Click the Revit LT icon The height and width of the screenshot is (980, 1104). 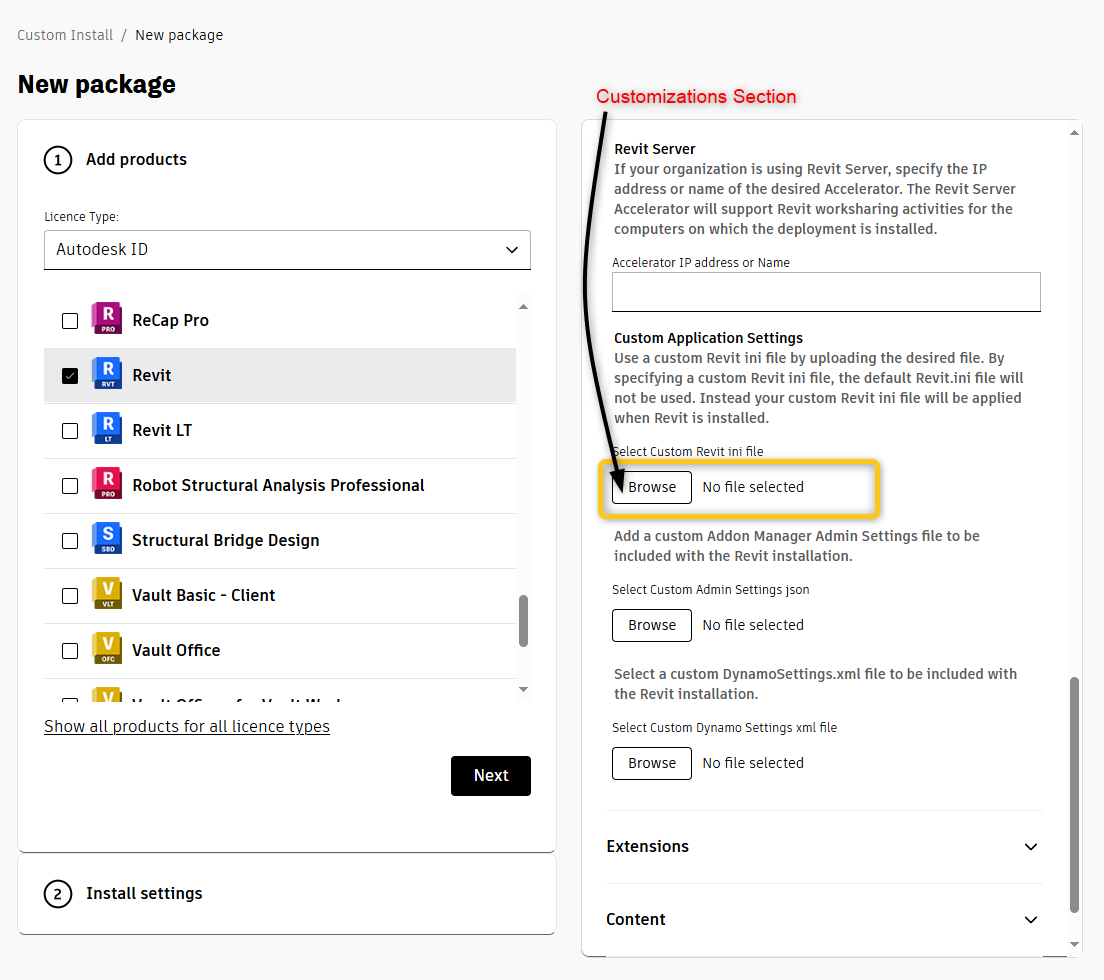pos(107,430)
